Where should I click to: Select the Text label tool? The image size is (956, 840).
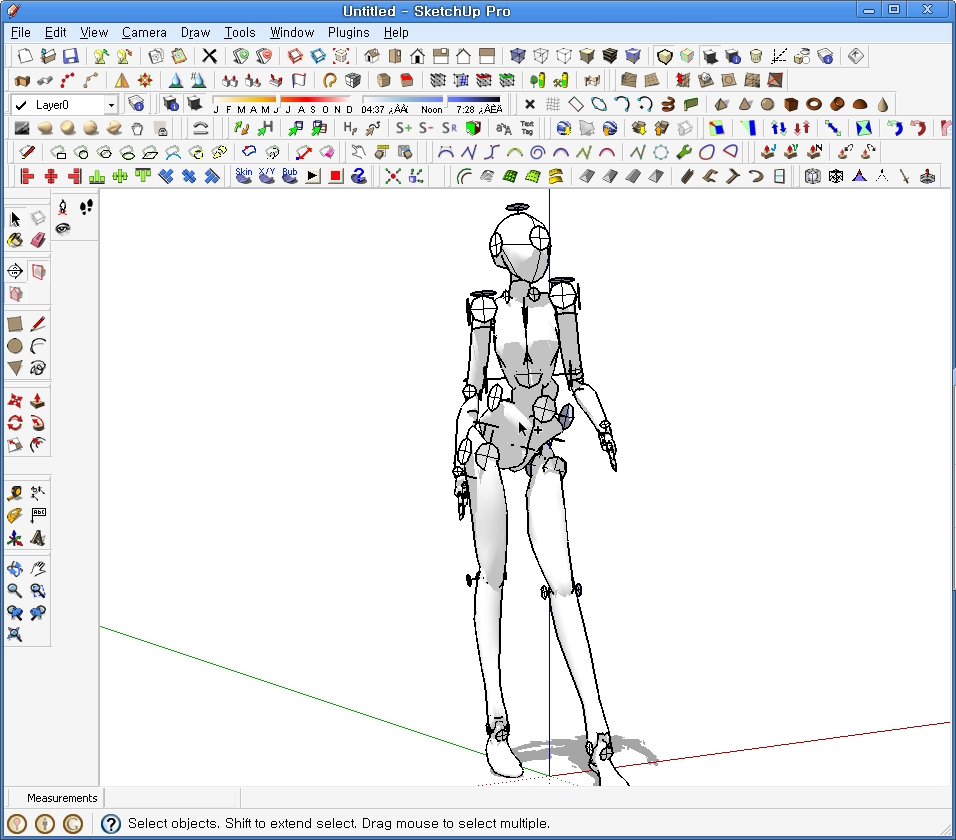click(38, 515)
